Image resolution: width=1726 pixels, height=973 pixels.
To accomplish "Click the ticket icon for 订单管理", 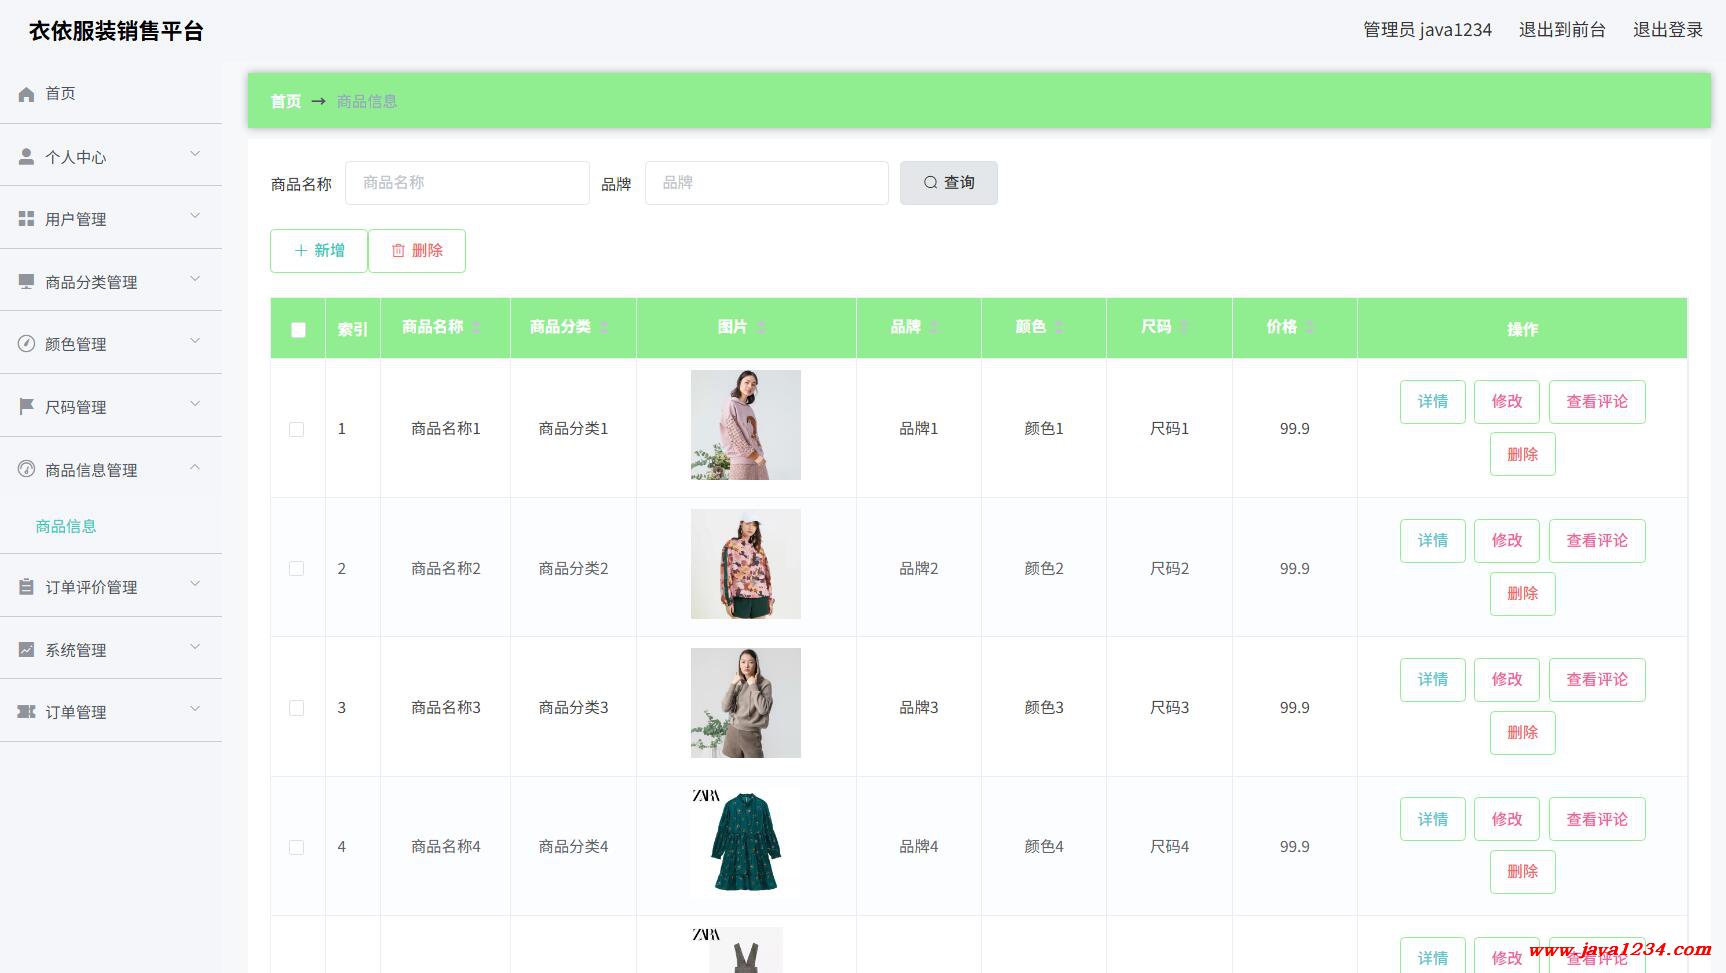I will pyautogui.click(x=26, y=712).
